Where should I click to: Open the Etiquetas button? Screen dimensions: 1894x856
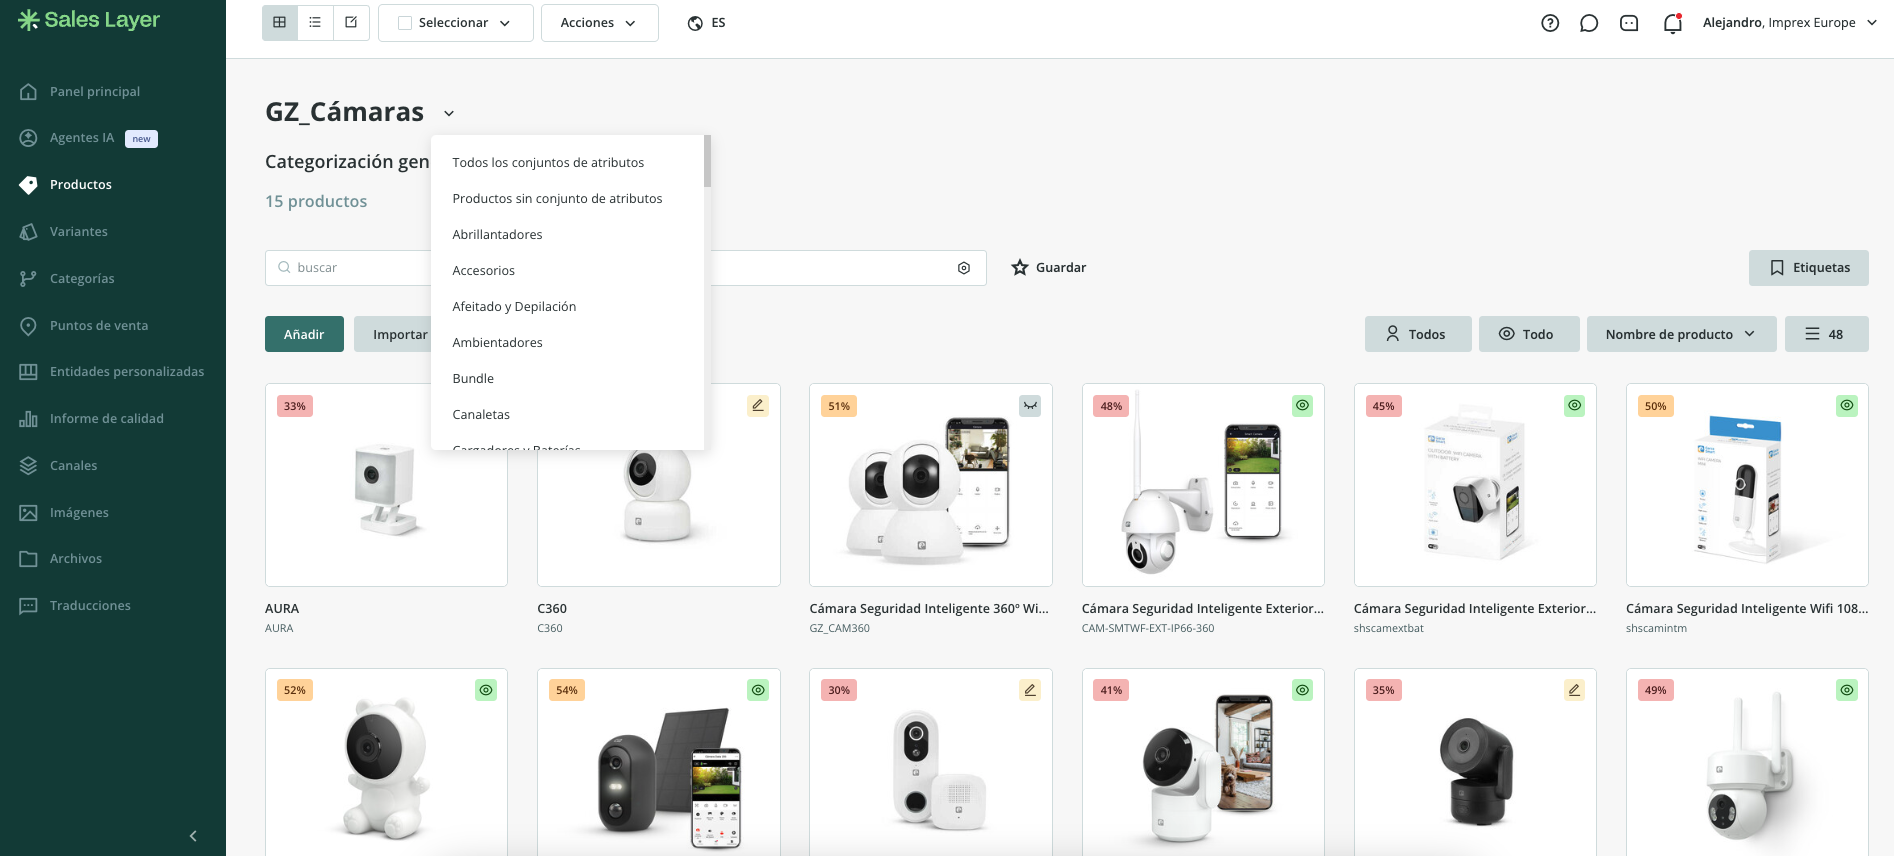[x=1808, y=268]
